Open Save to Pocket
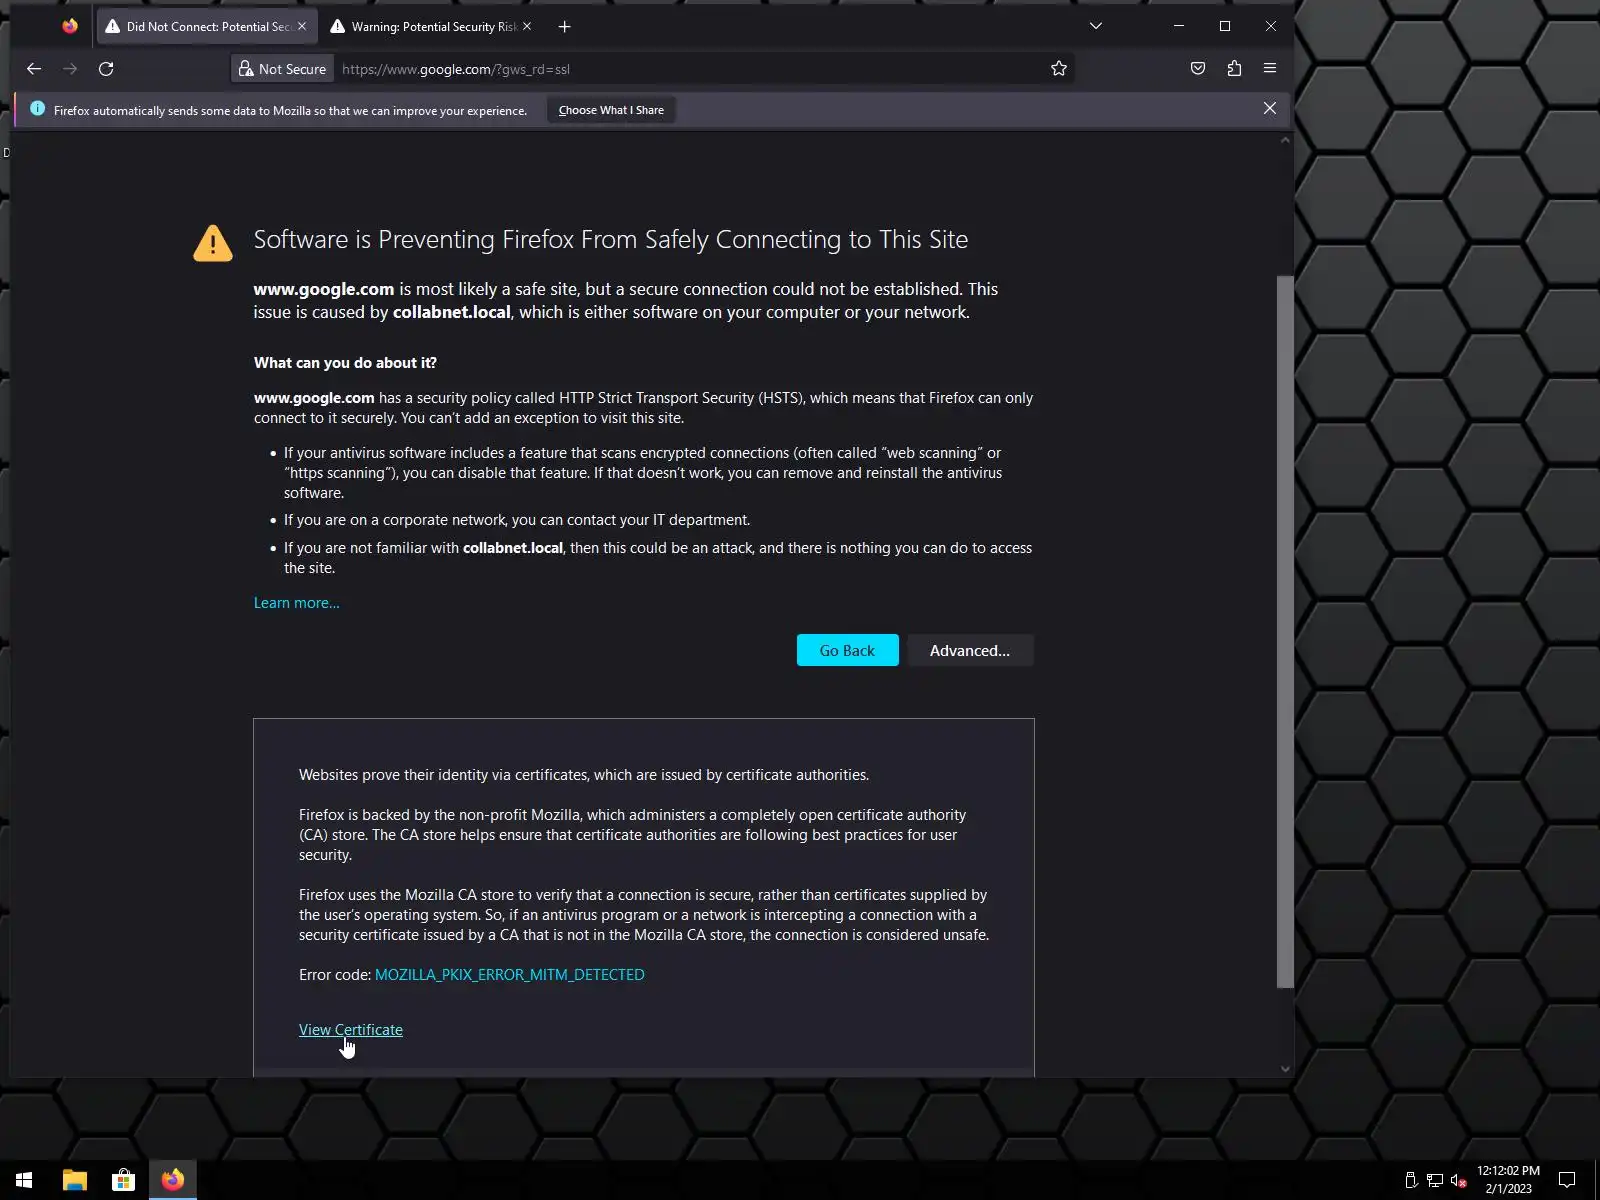1600x1200 pixels. point(1198,69)
